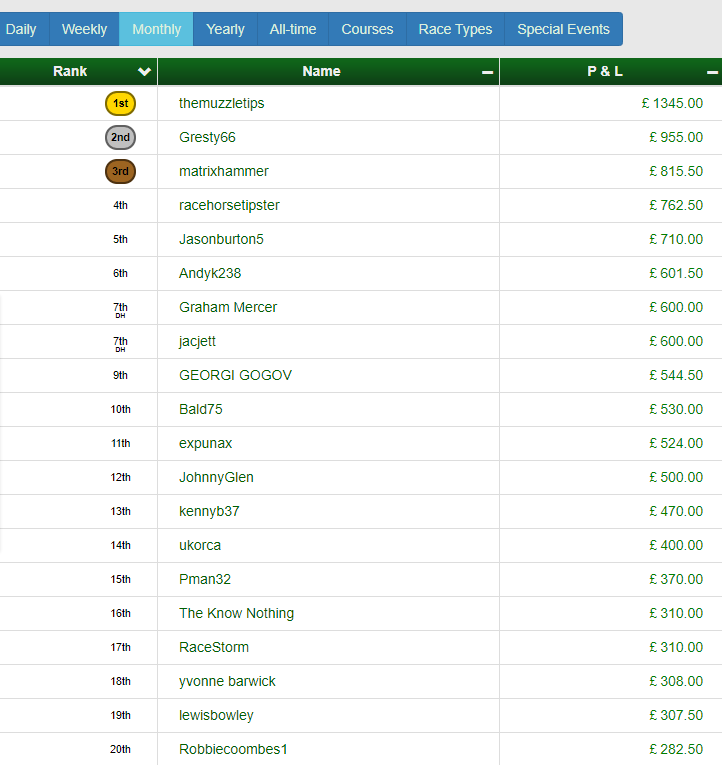722x765 pixels.
Task: Click the gold 1st place badge
Action: click(x=120, y=103)
